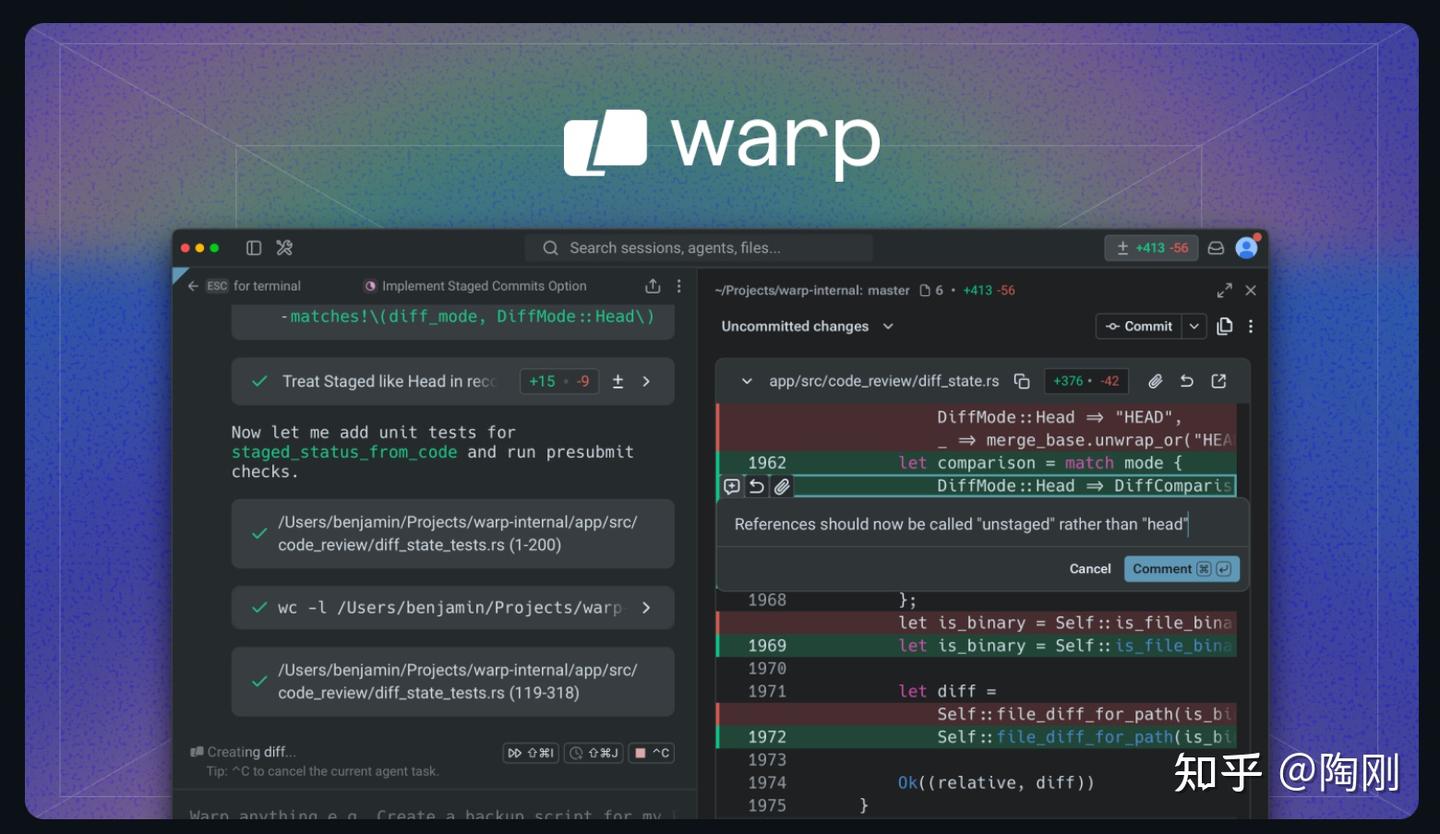
Task: Click the +376 -42 change count badge
Action: 1086,381
